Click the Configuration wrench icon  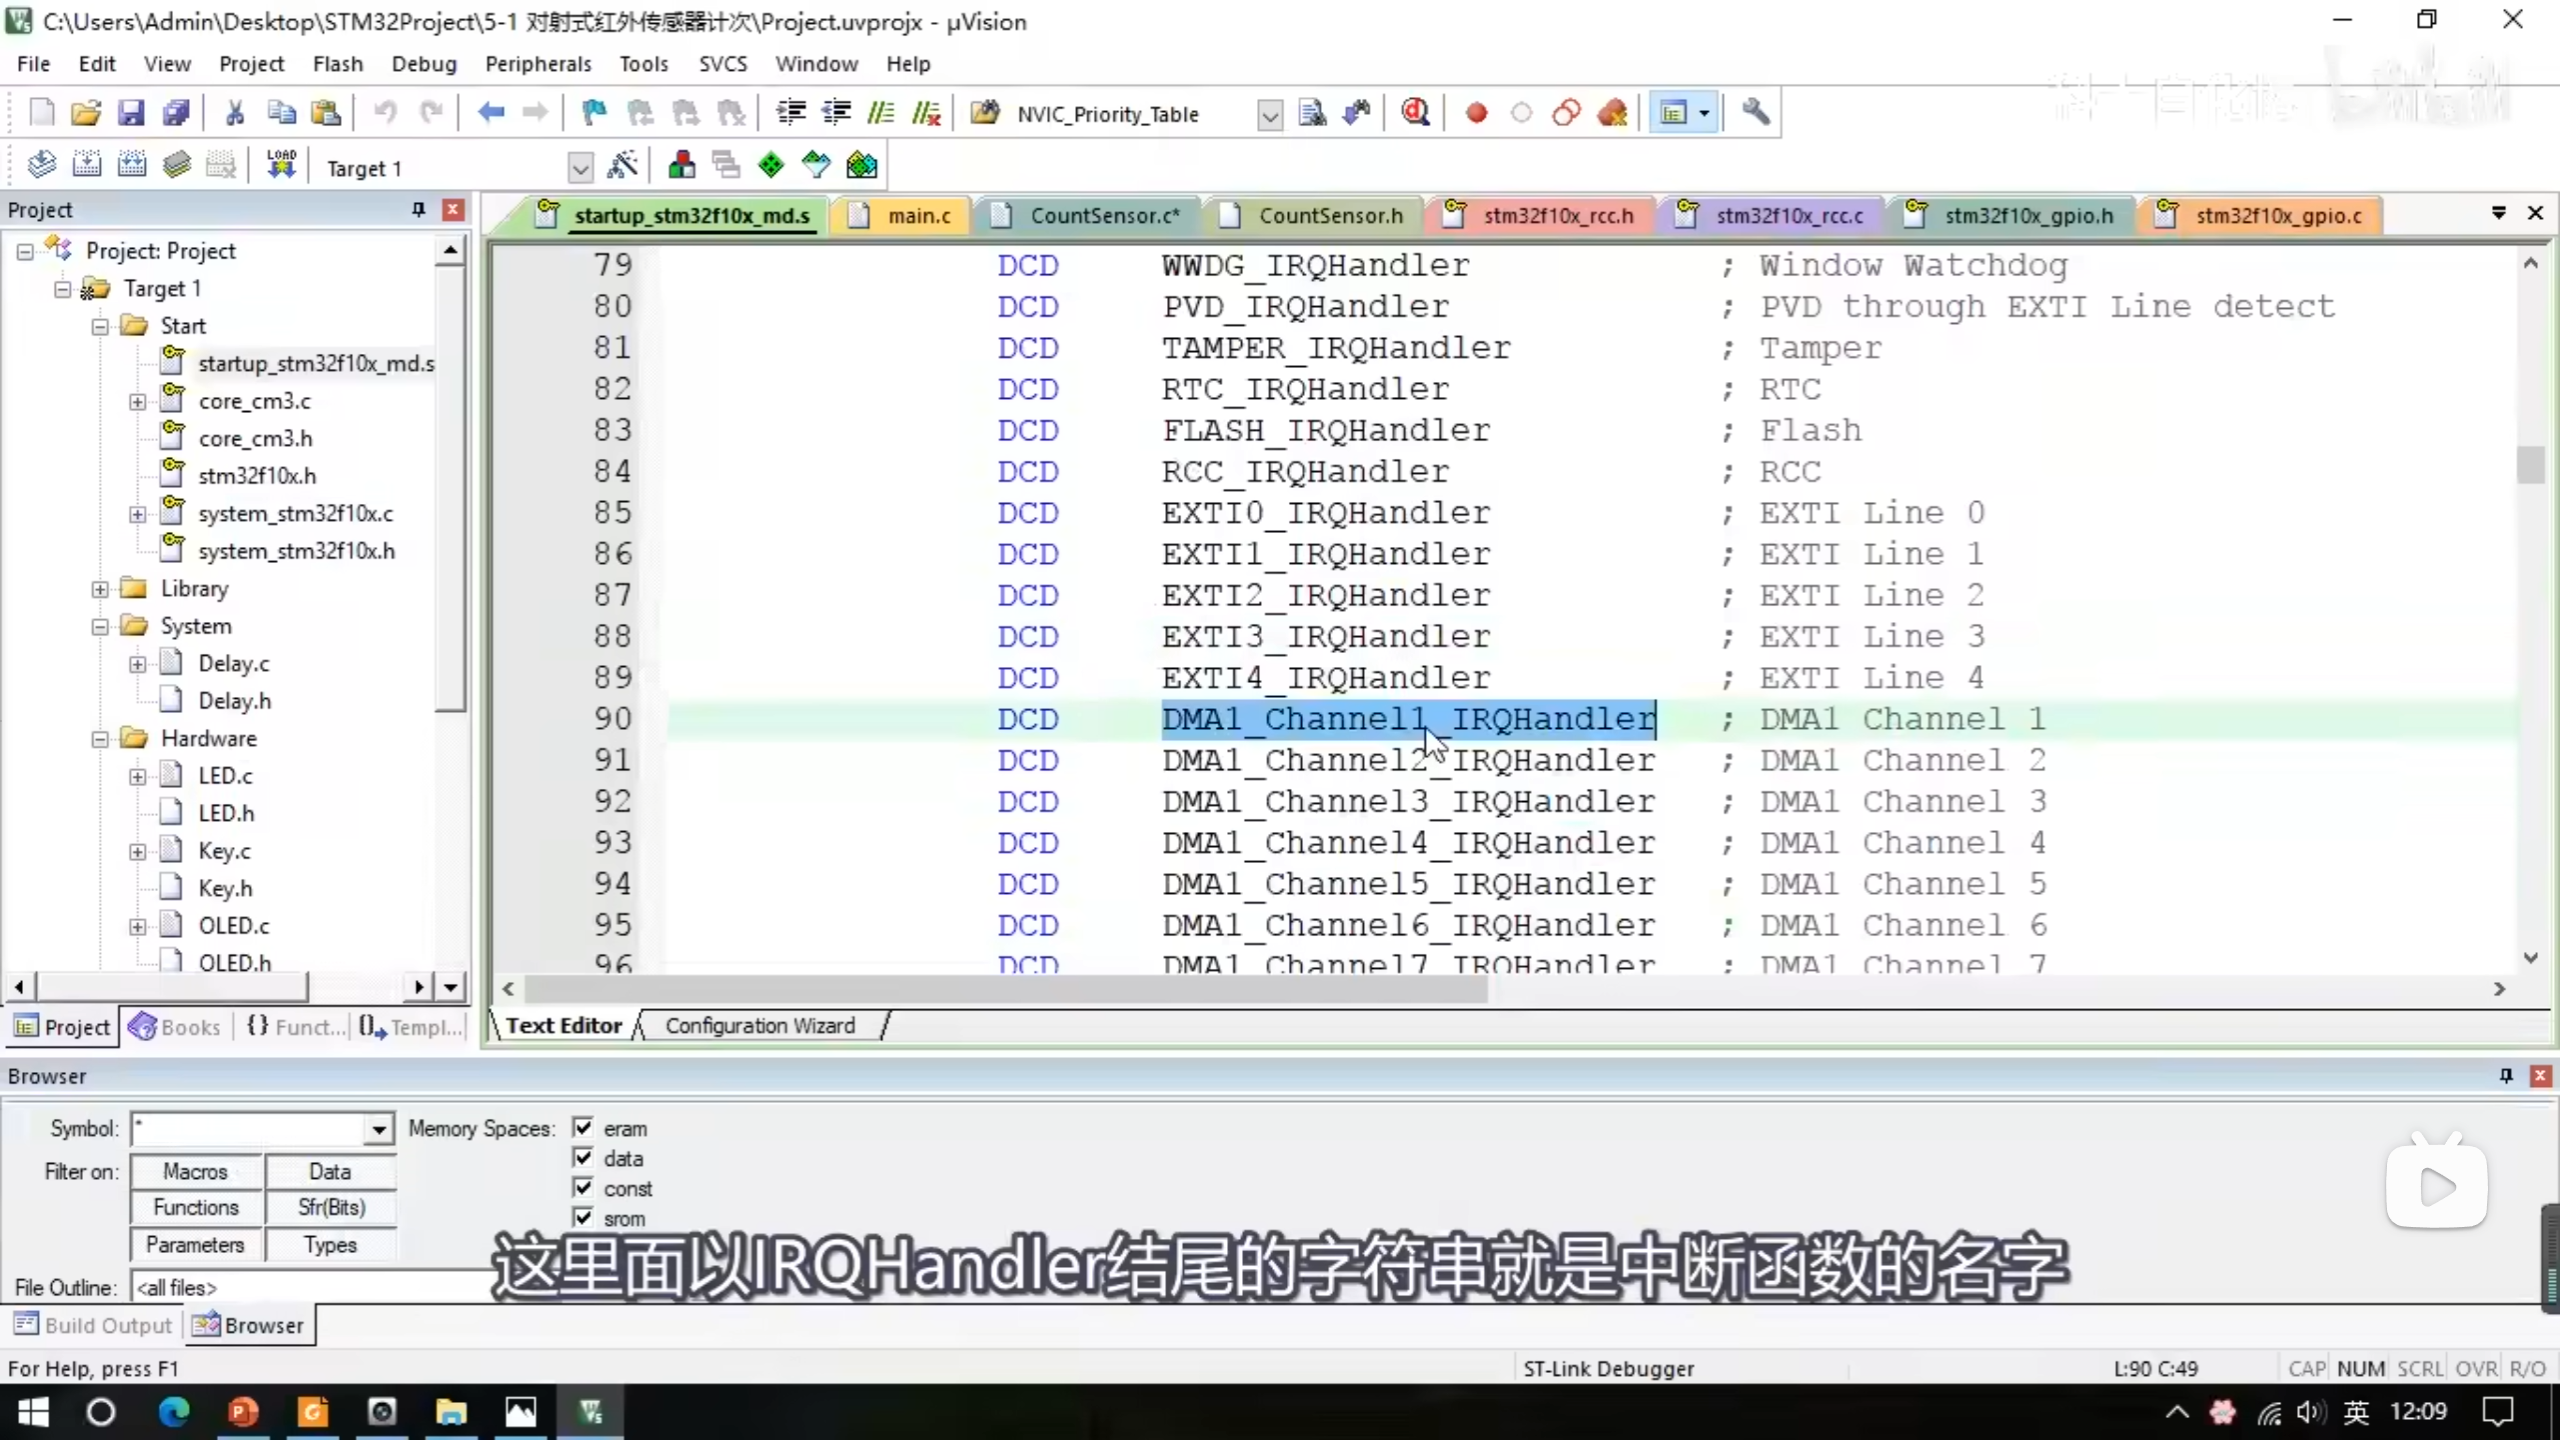pyautogui.click(x=1756, y=113)
